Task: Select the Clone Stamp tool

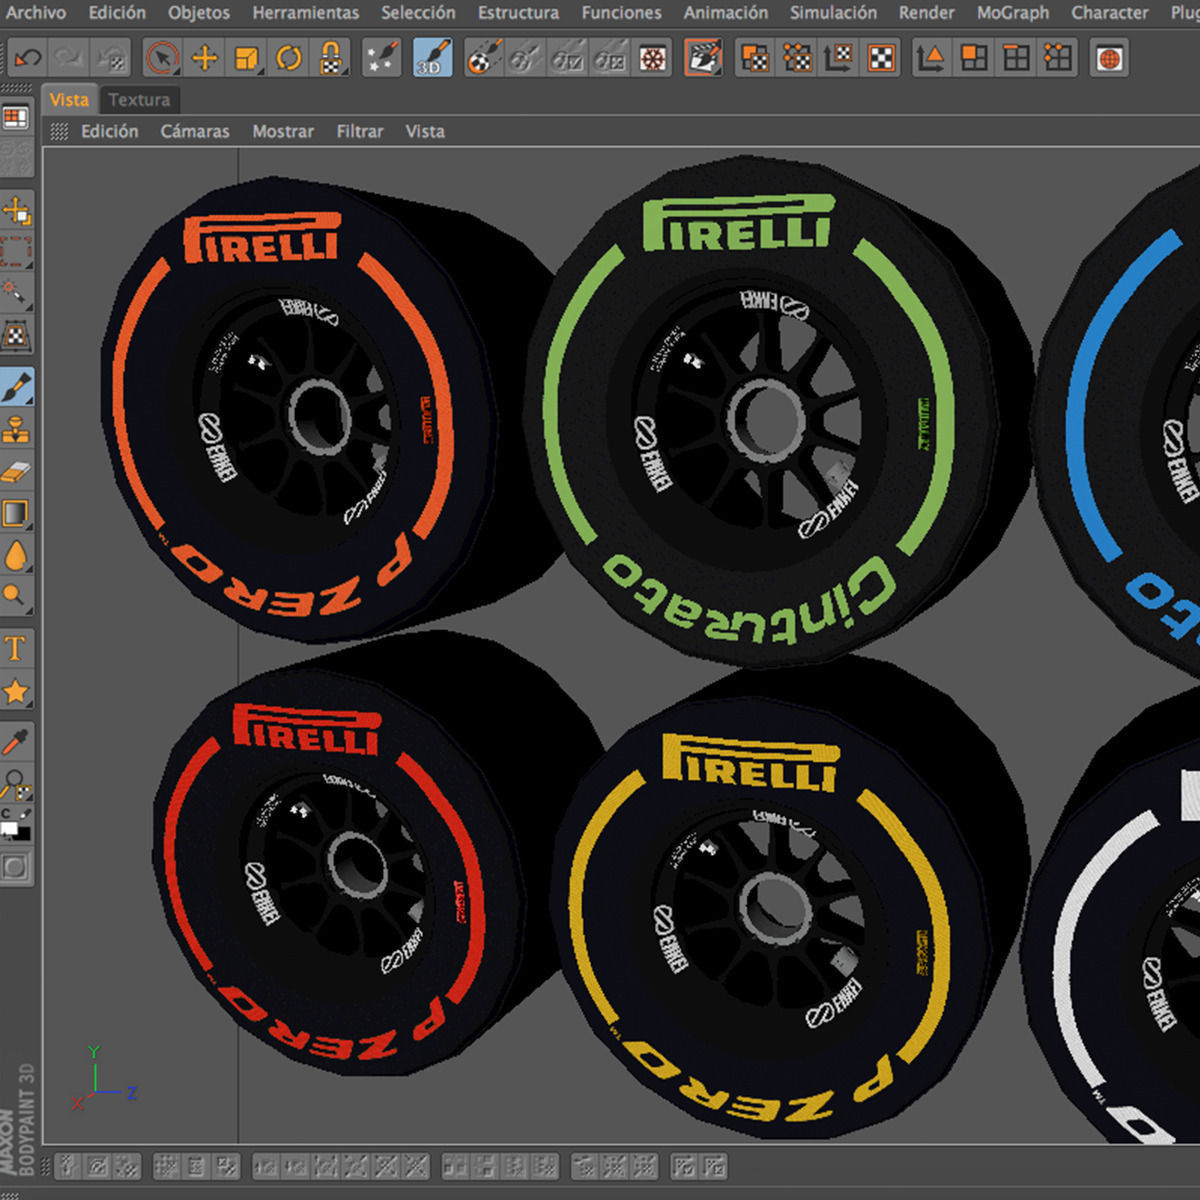Action: 16,430
